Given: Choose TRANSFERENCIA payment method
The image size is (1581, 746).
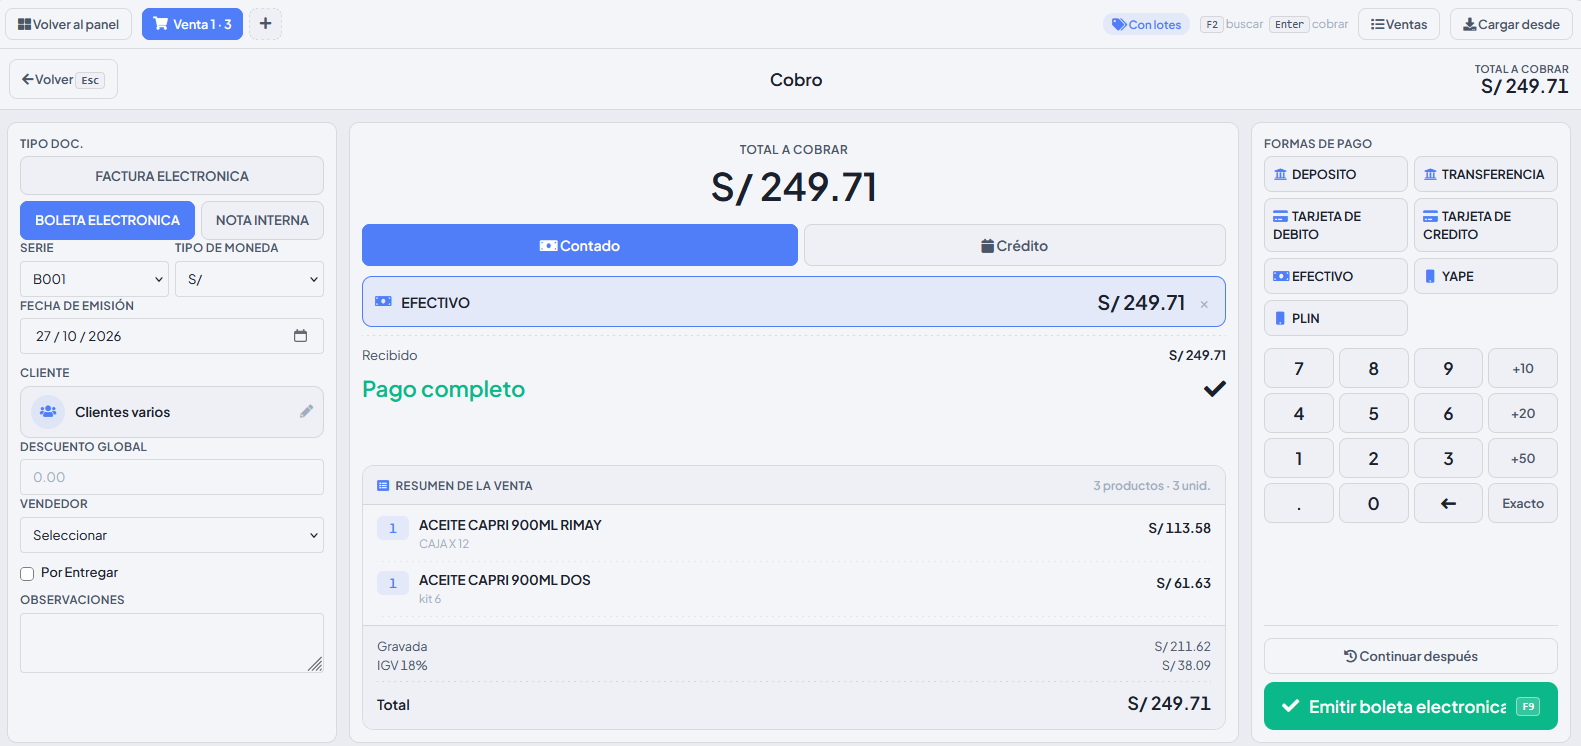Looking at the screenshot, I should [x=1486, y=174].
